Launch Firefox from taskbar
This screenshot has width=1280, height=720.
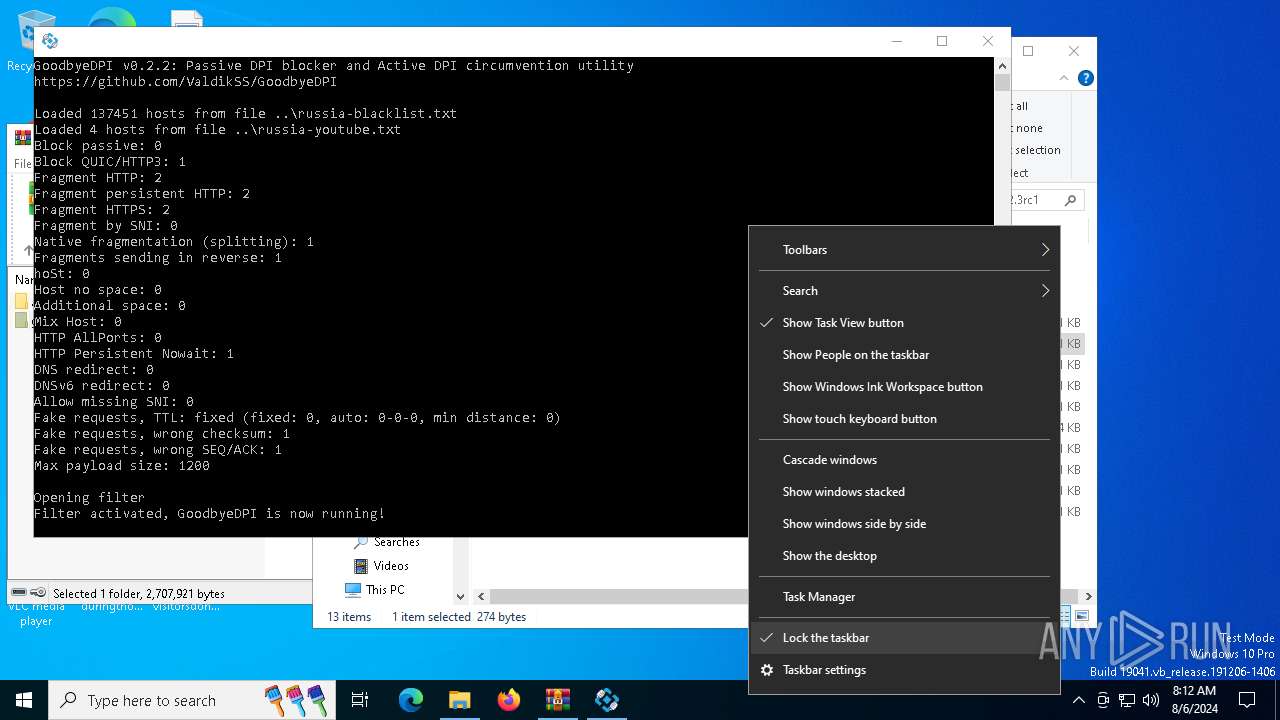tap(509, 700)
